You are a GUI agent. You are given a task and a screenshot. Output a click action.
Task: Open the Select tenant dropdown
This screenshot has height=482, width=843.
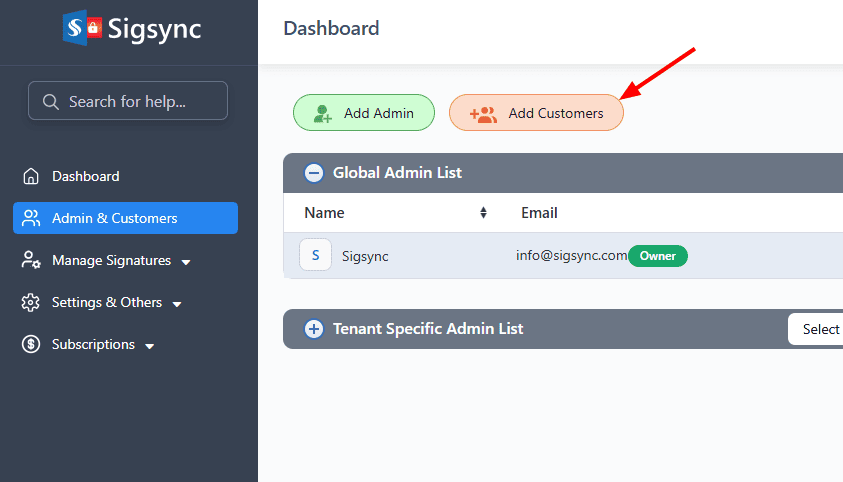click(x=818, y=329)
